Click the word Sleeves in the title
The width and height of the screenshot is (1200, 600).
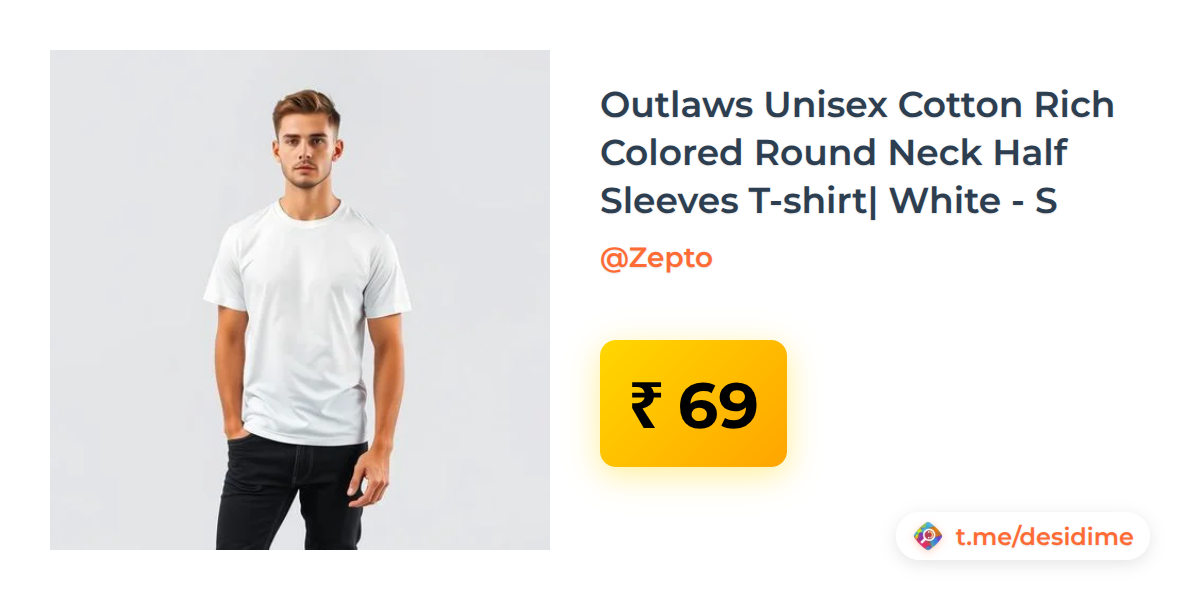click(x=669, y=201)
